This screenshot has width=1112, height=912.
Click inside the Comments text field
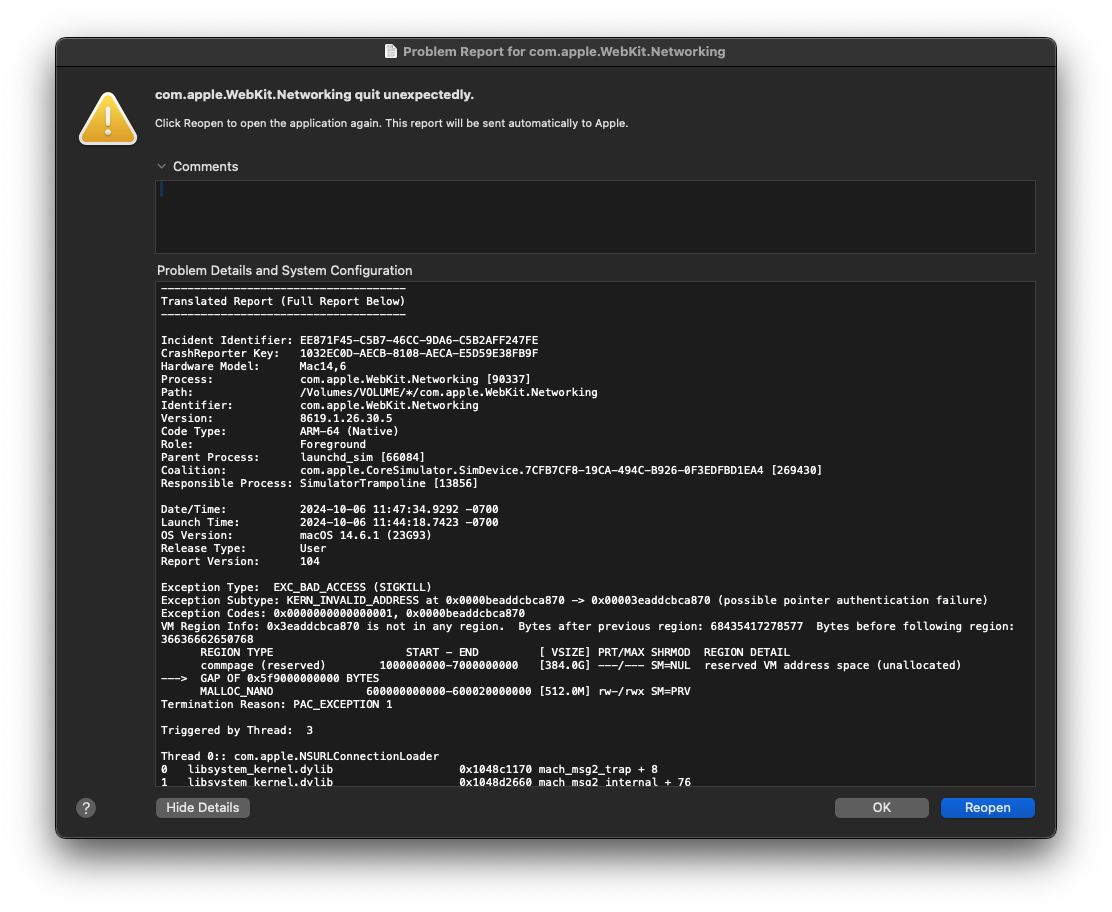pyautogui.click(x=595, y=217)
